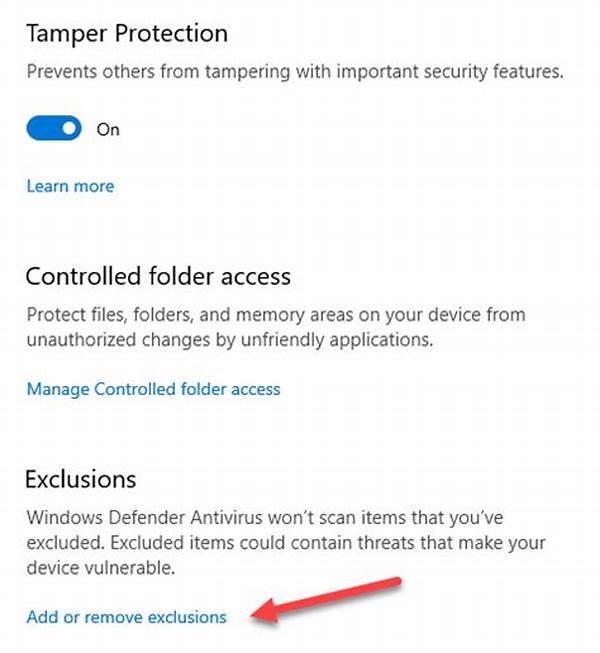Click the device vulnerable text line
Viewport: 600px width, 653px height.
tap(101, 568)
